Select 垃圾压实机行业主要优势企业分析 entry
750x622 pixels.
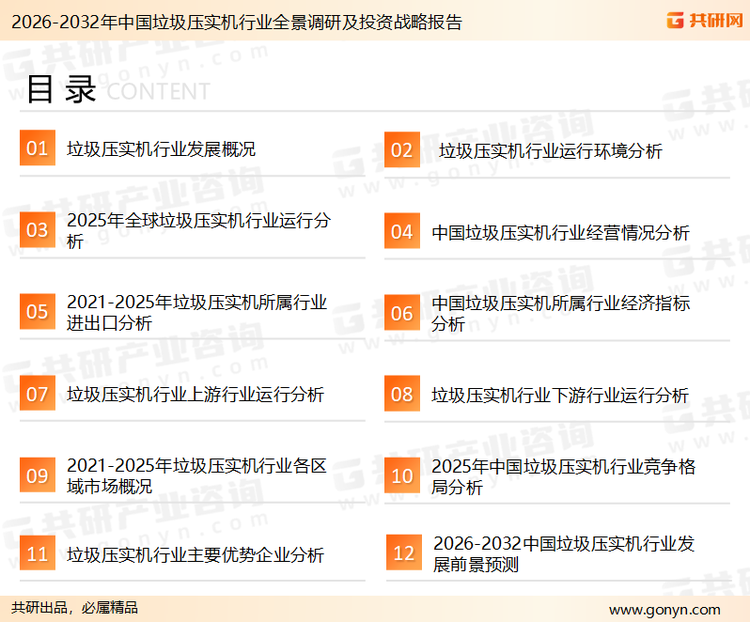coord(195,554)
